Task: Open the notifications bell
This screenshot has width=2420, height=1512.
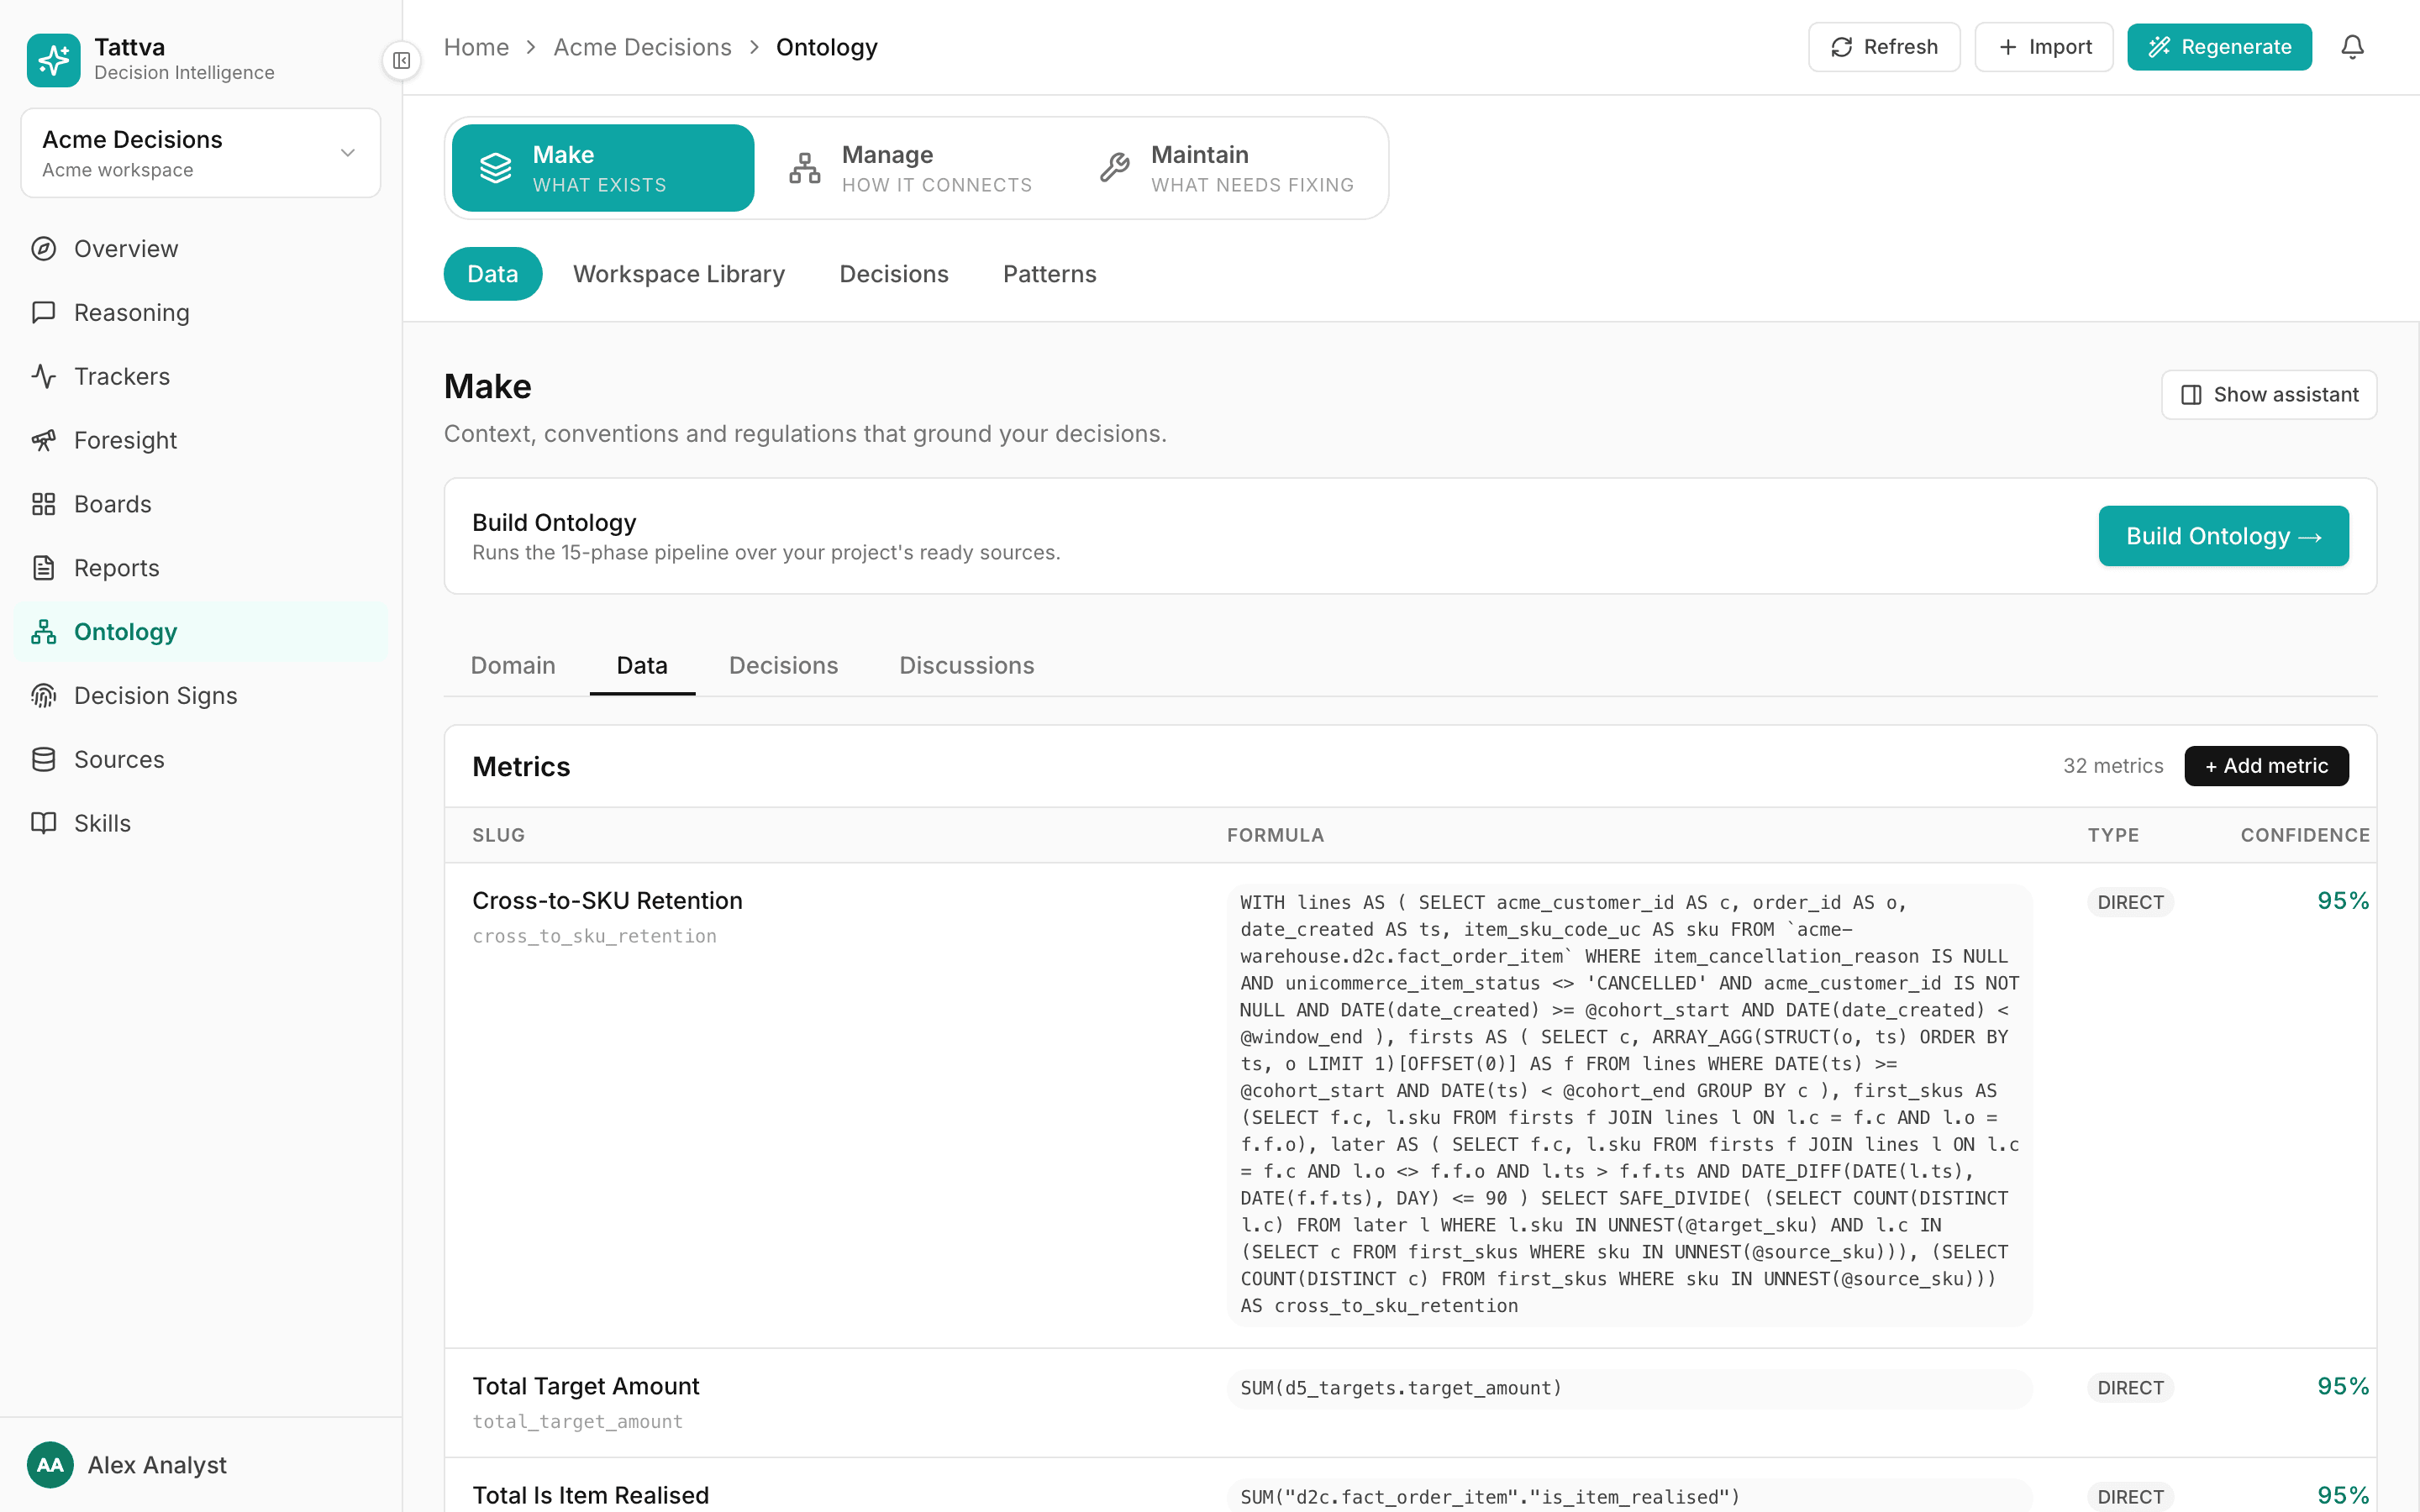Action: coord(2352,47)
